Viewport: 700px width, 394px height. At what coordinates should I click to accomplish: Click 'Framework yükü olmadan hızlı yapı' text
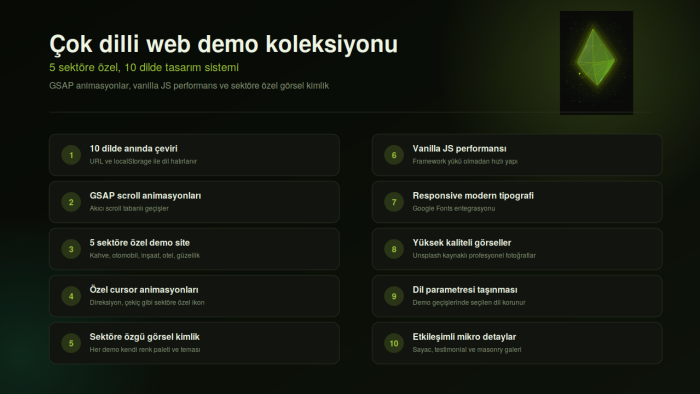465,162
